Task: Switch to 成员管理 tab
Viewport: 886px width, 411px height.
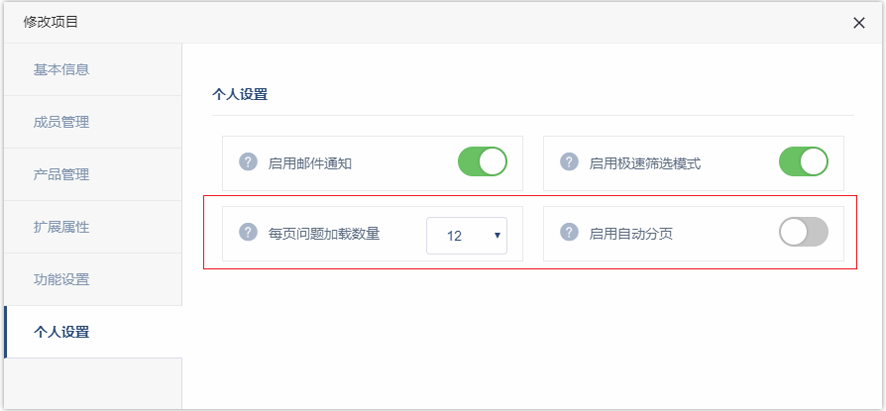Action: click(62, 122)
